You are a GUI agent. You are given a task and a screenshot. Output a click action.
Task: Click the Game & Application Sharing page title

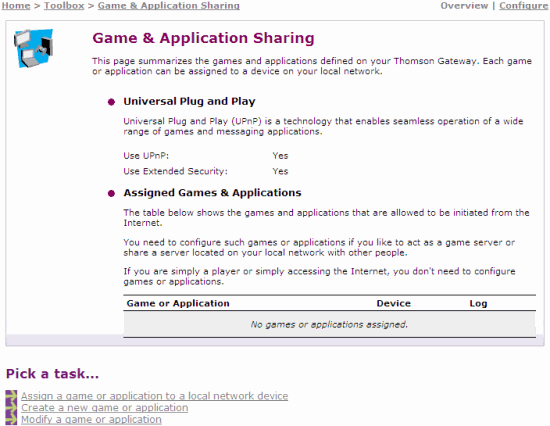(203, 38)
